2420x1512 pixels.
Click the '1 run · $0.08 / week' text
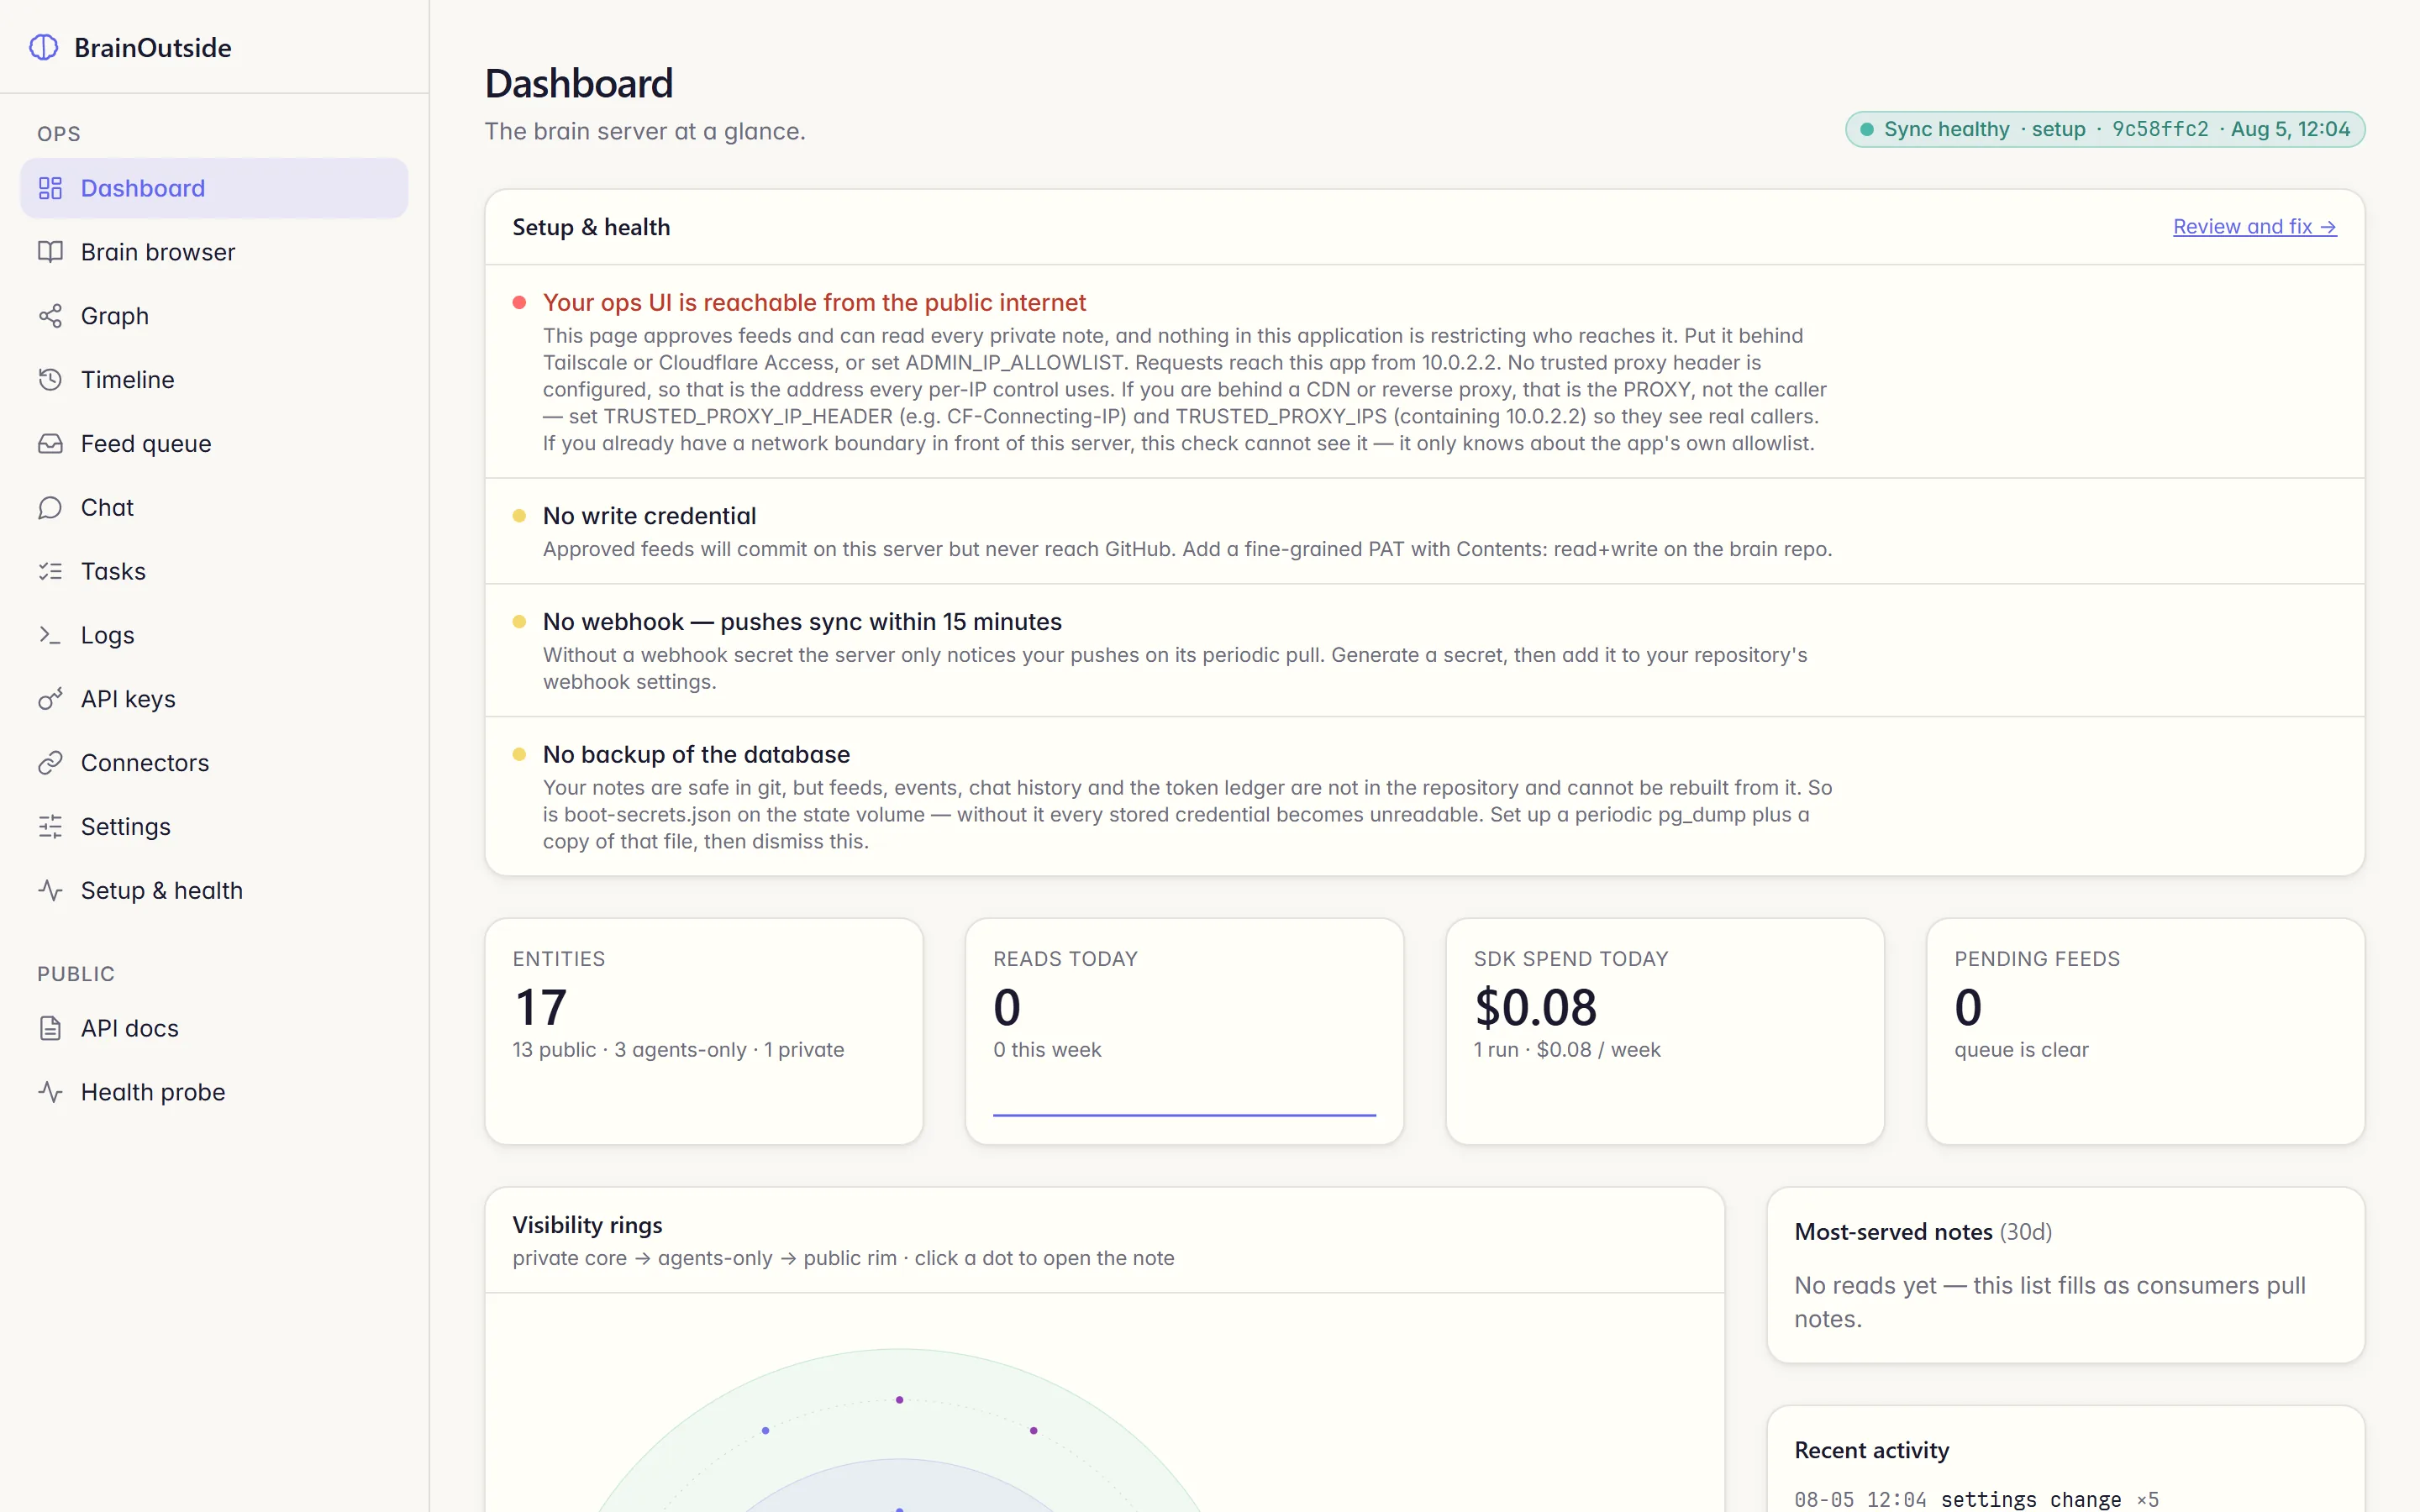pos(1567,1049)
